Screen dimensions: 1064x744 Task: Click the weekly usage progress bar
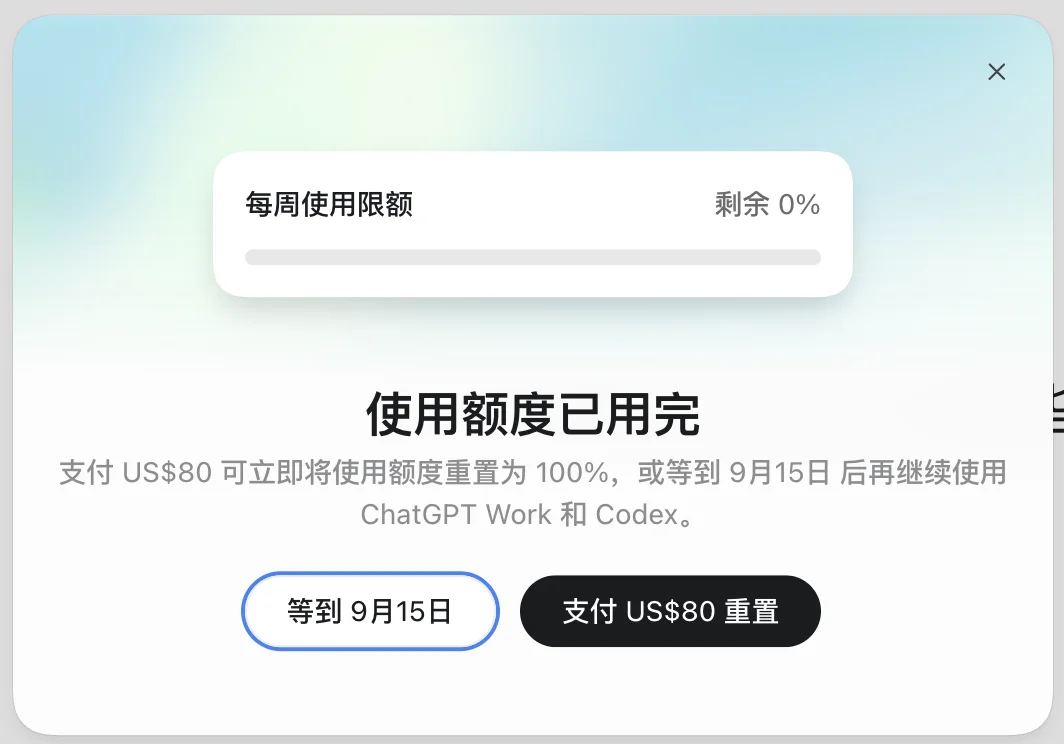(533, 257)
